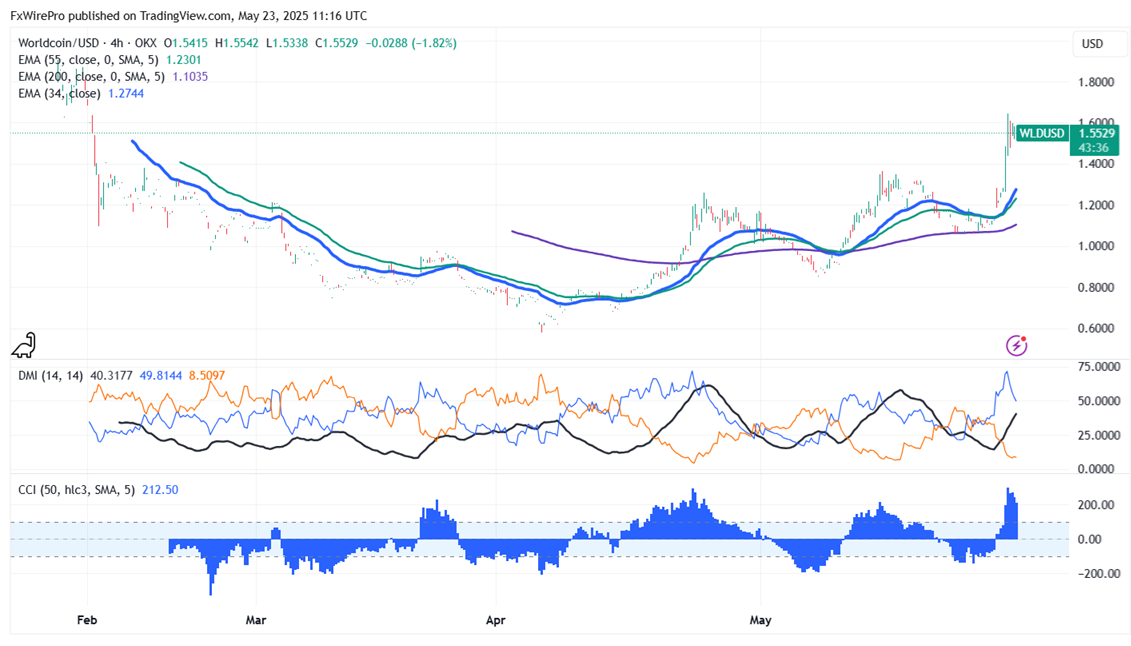This screenshot has height=646, width=1131.
Task: Click the 1.0000 price axis label
Action: [x=1096, y=246]
